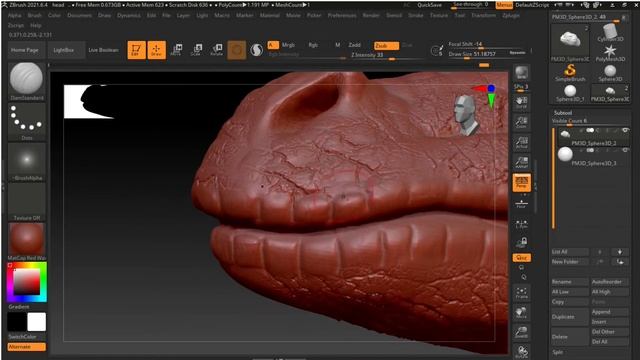Click the Home Page button
640x360 pixels.
pos(24,50)
